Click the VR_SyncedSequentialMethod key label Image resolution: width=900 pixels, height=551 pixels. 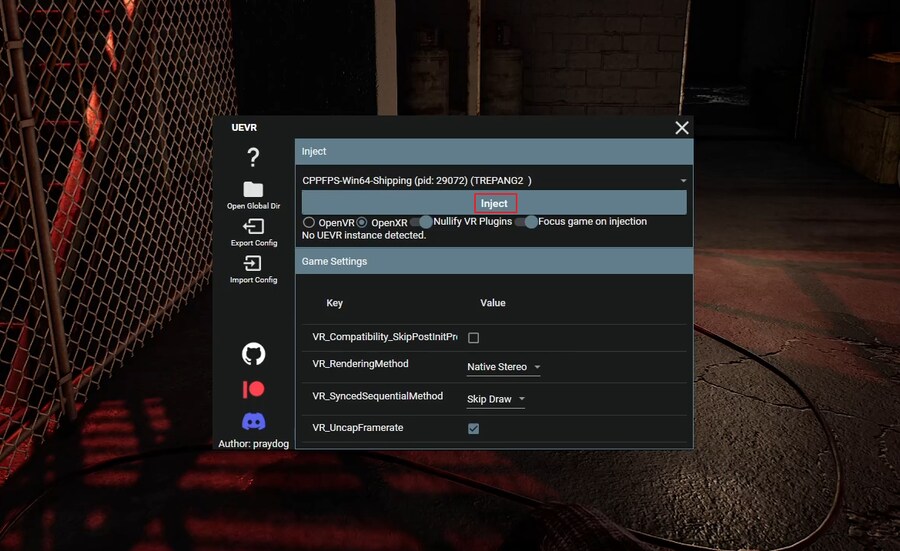(378, 396)
